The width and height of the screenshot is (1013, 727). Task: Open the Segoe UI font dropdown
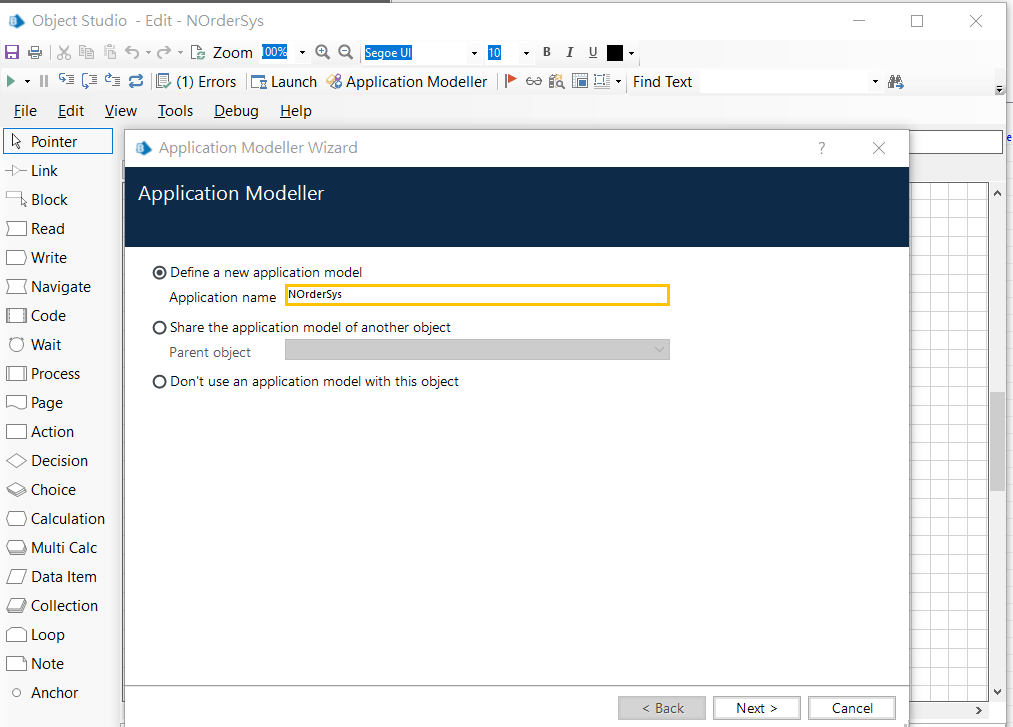pyautogui.click(x=474, y=53)
